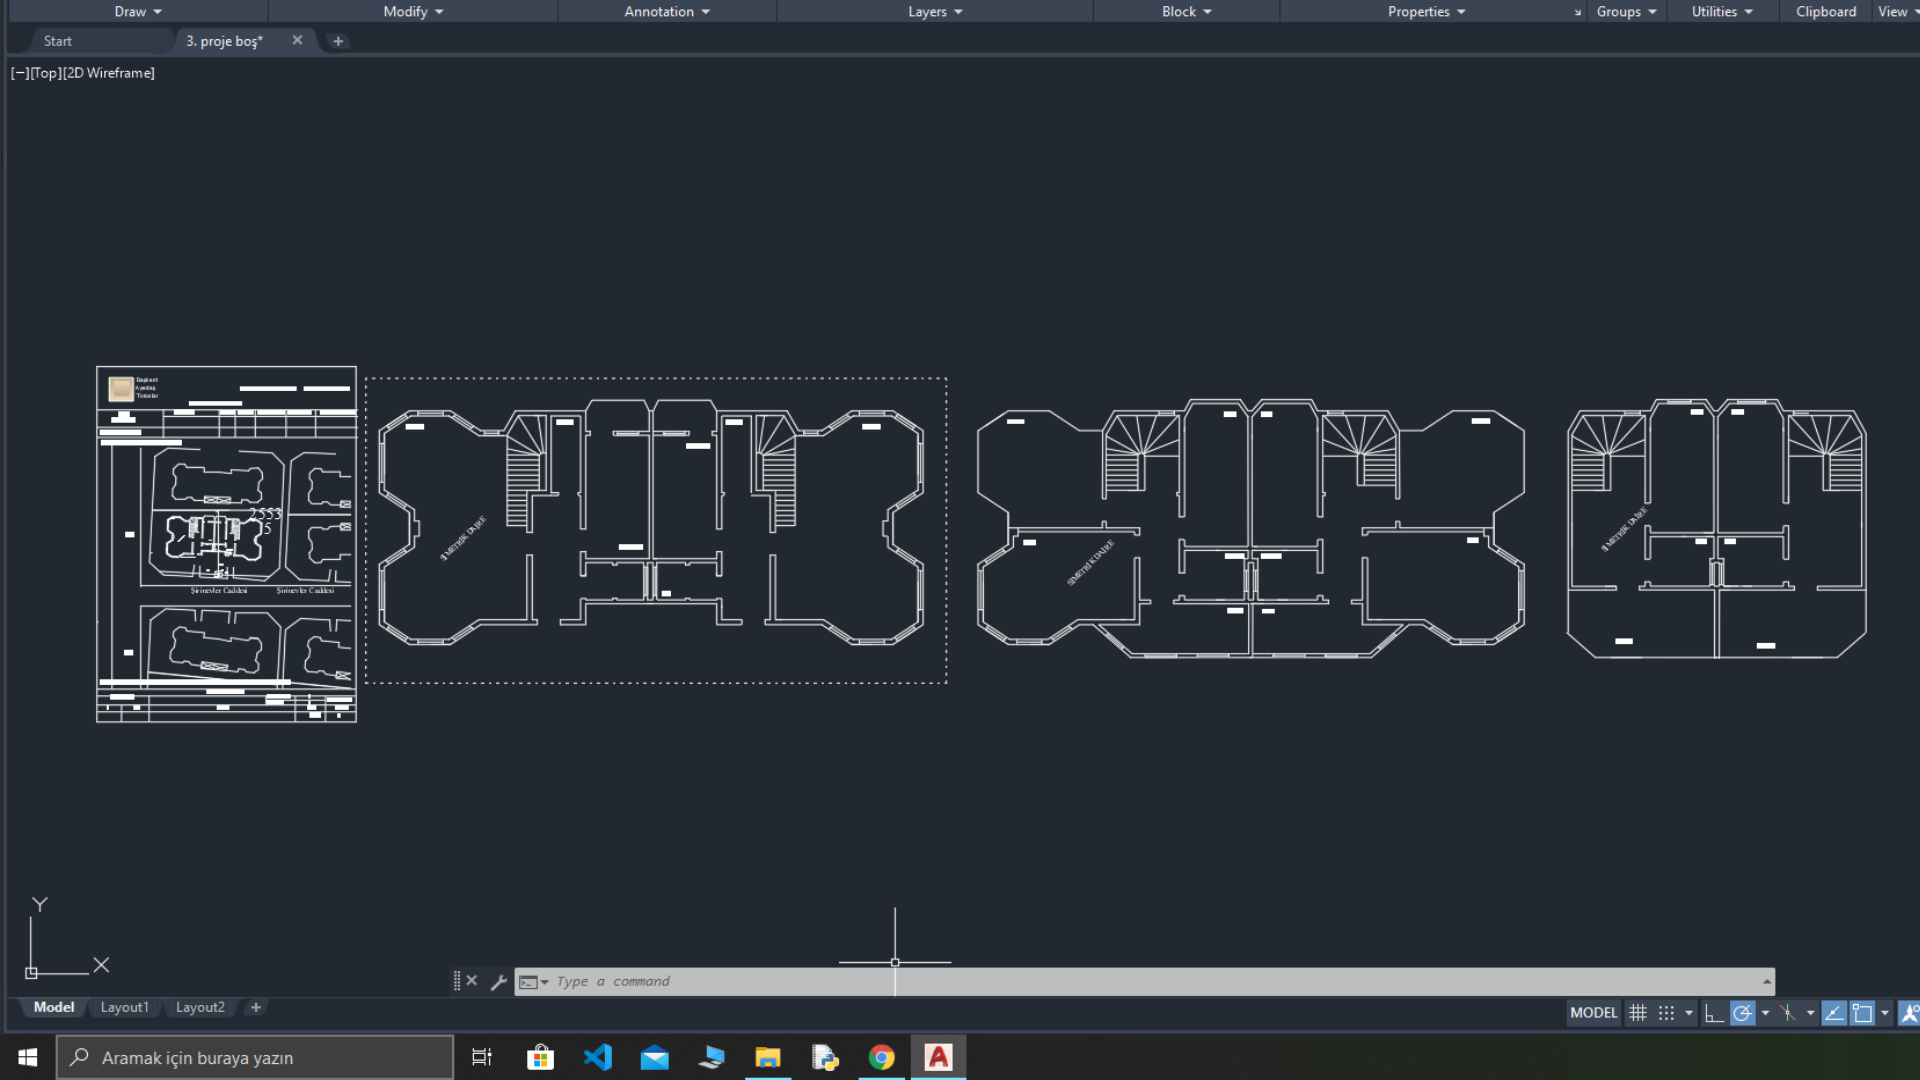Open snap mode settings dropdown arrow

pos(1689,1013)
